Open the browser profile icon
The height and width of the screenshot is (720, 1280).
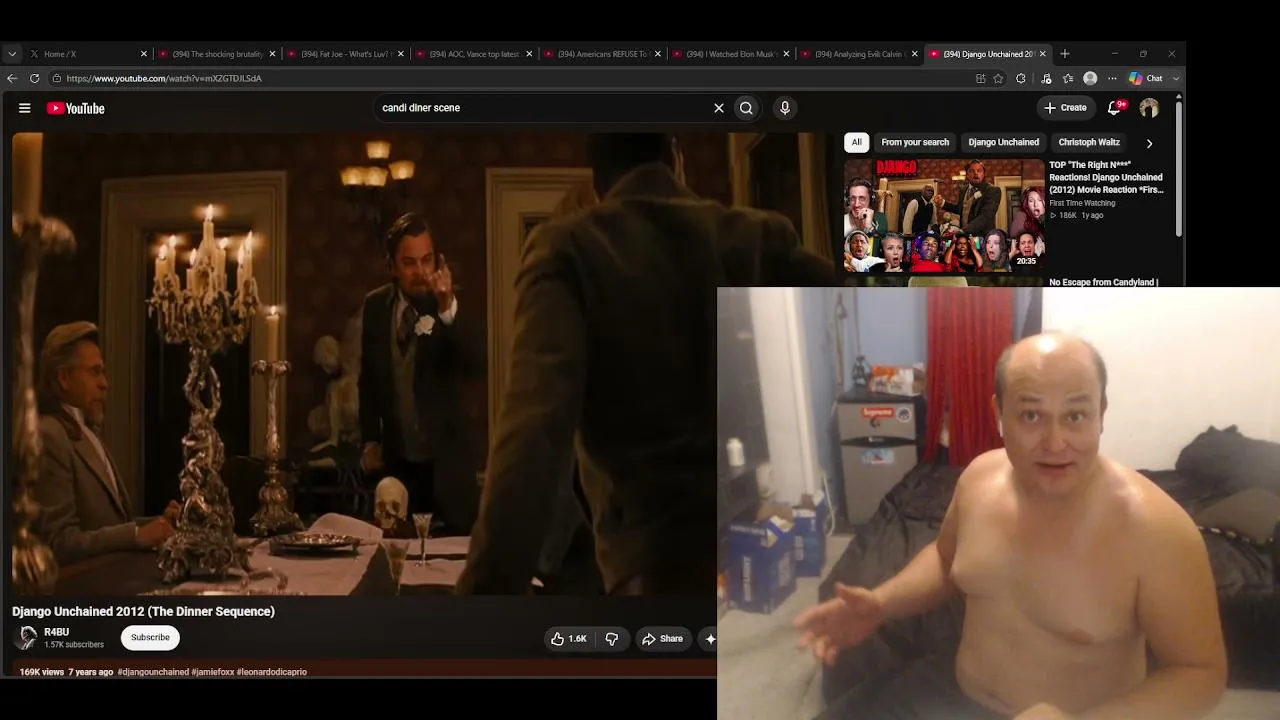[1090, 78]
